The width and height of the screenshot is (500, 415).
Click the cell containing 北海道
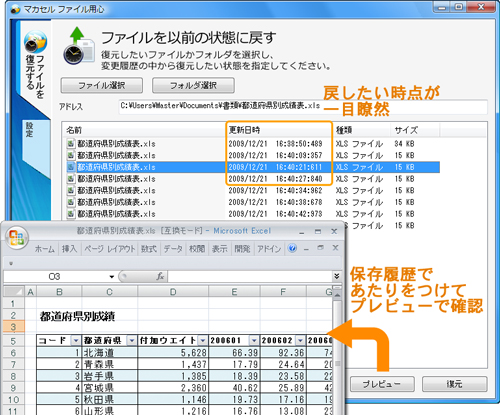pos(110,352)
